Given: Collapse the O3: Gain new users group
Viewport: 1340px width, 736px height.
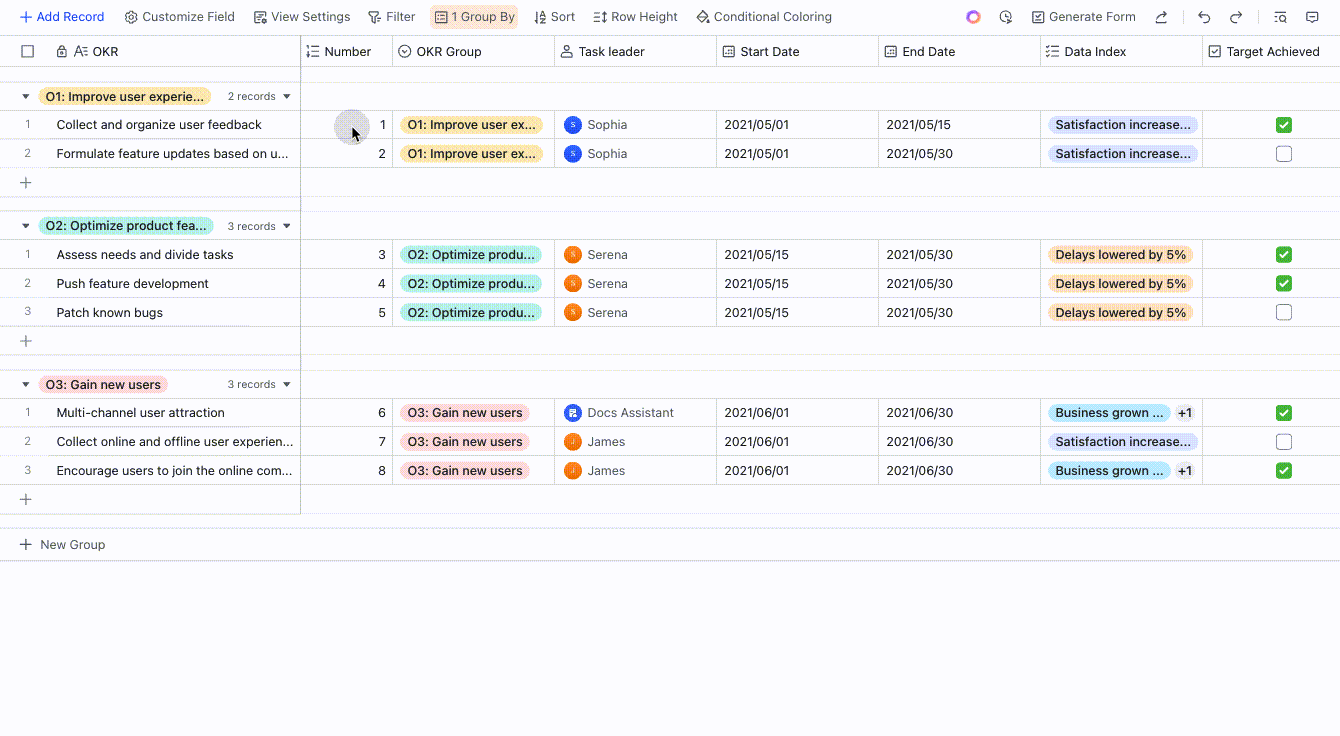Looking at the screenshot, I should click(x=26, y=385).
